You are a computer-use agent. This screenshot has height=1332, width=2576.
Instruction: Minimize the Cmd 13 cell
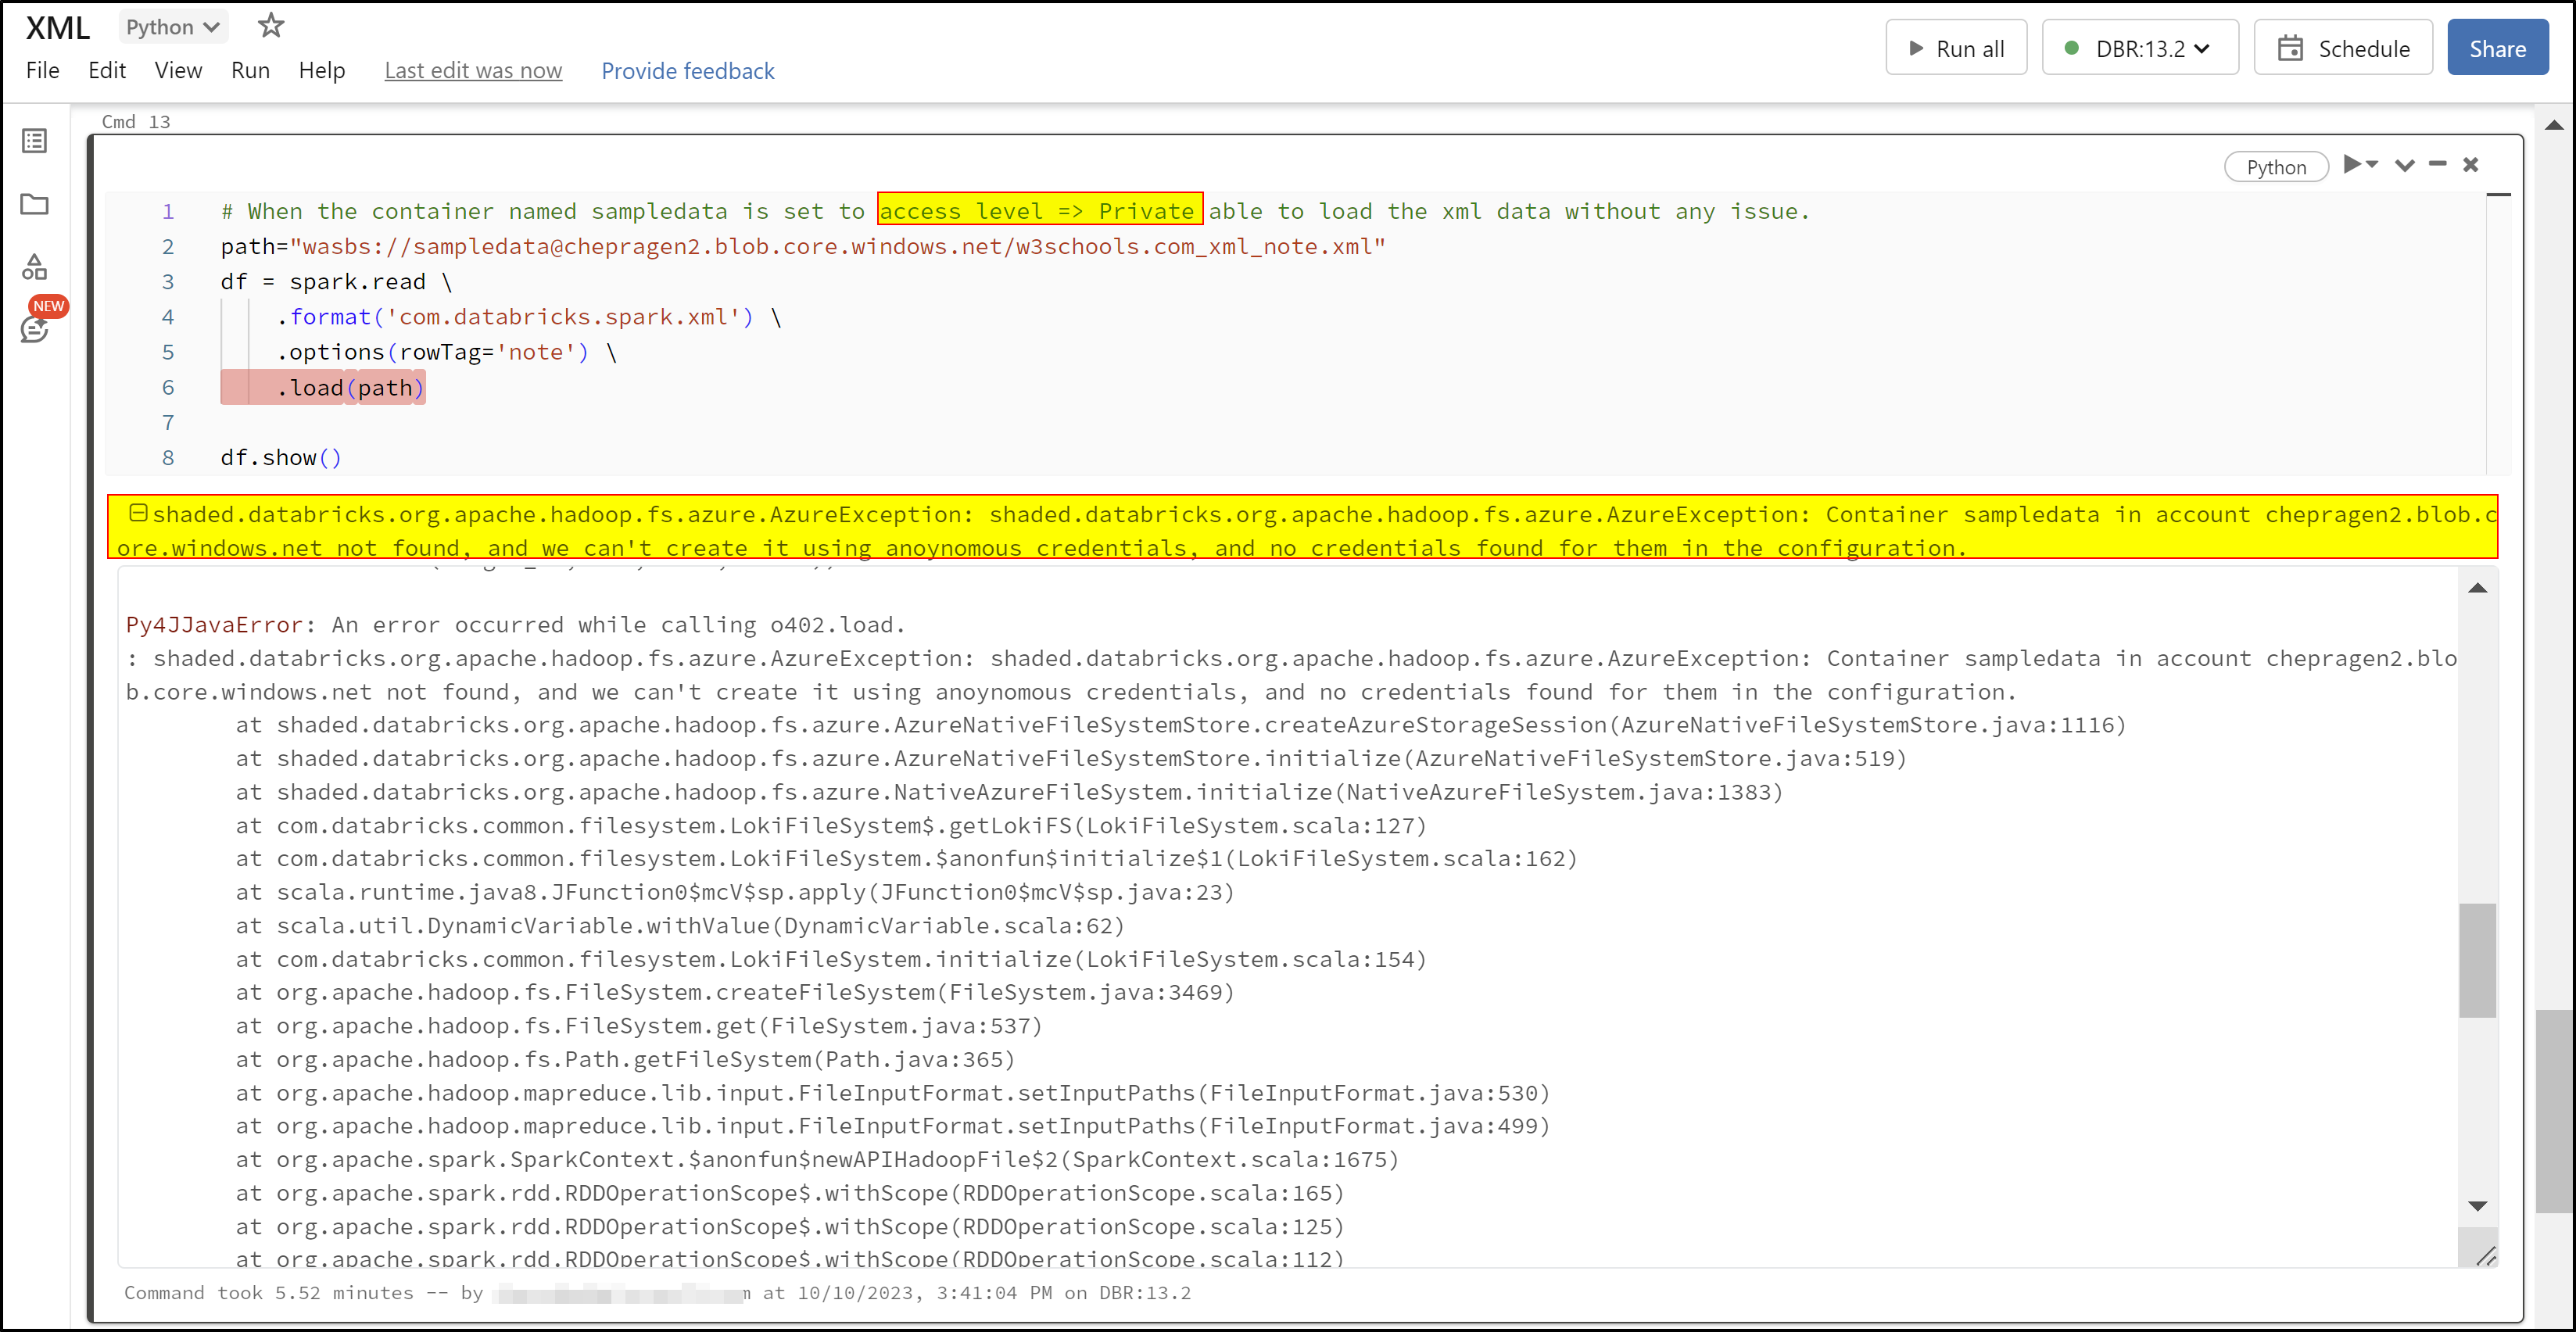2438,165
